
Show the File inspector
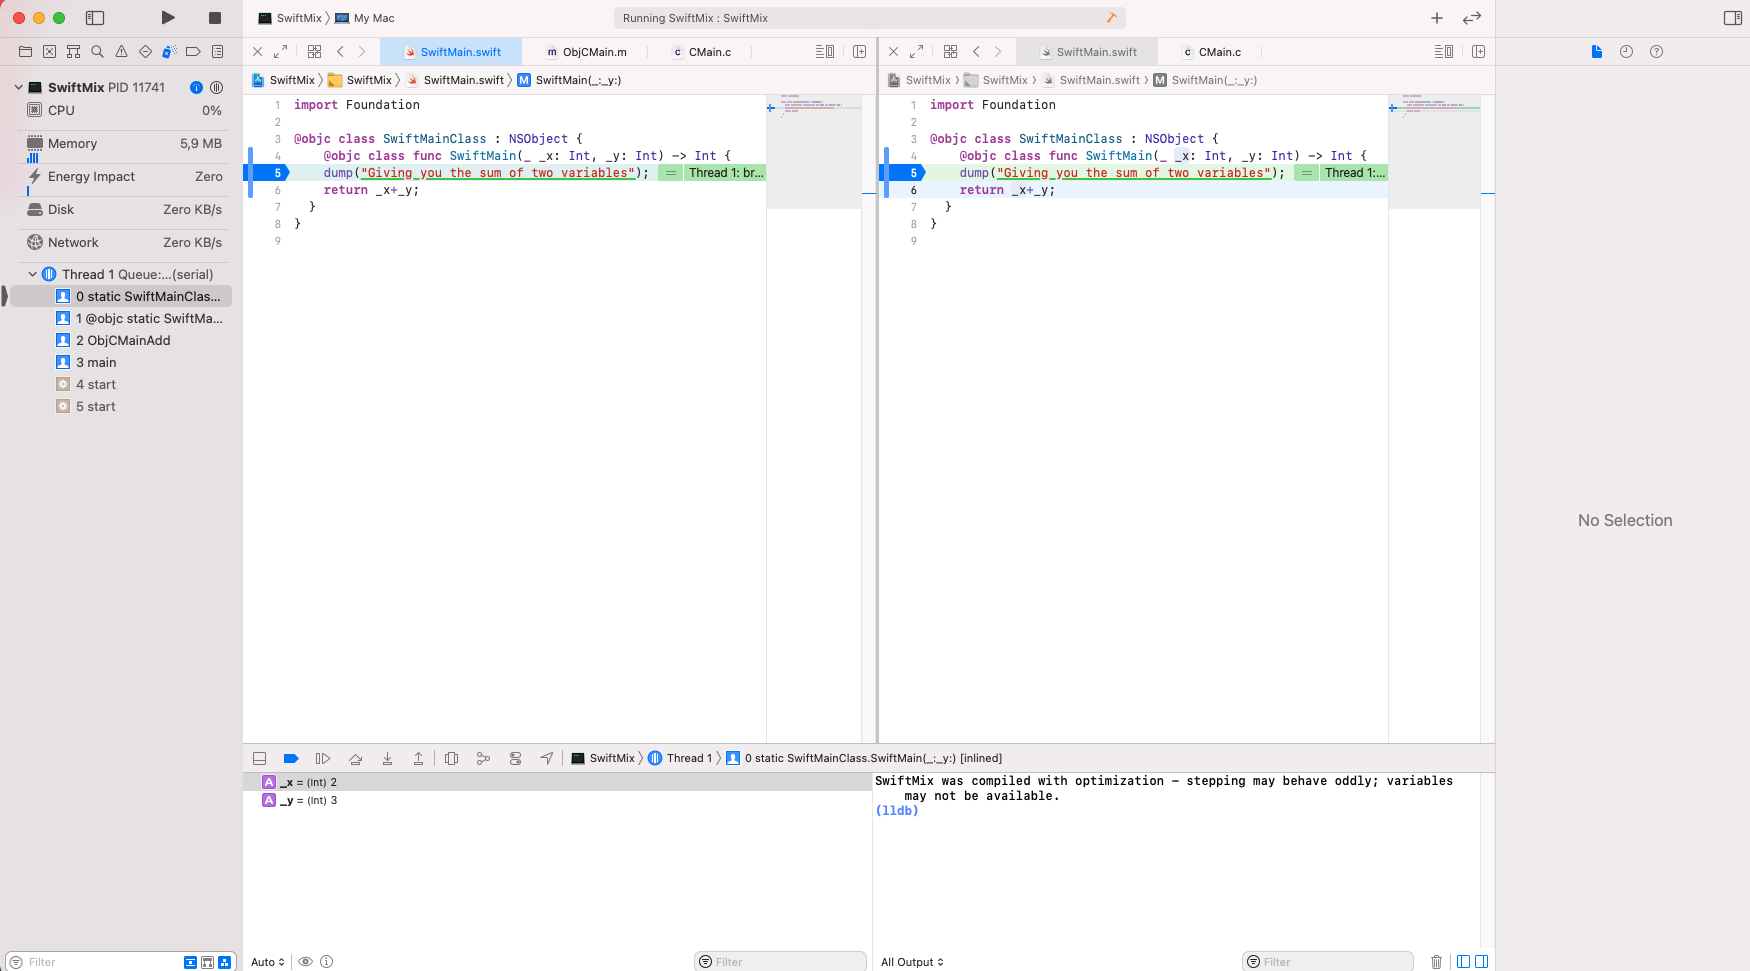pos(1597,52)
